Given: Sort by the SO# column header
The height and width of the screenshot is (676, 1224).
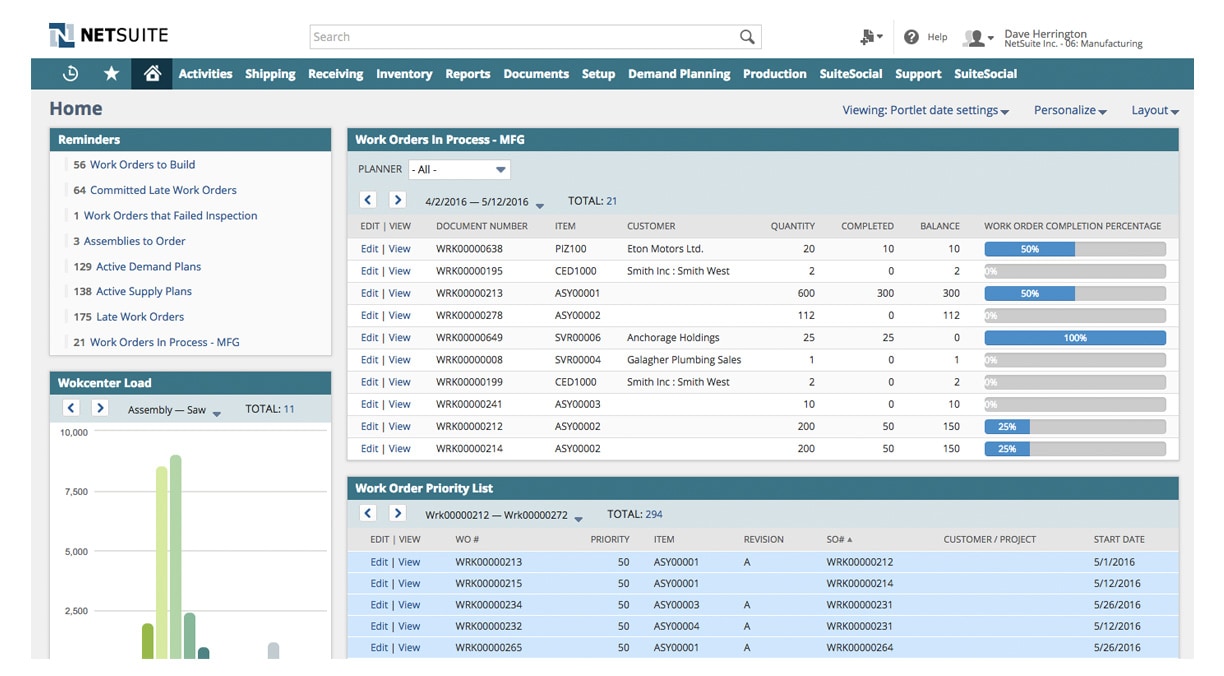Looking at the screenshot, I should pos(840,539).
